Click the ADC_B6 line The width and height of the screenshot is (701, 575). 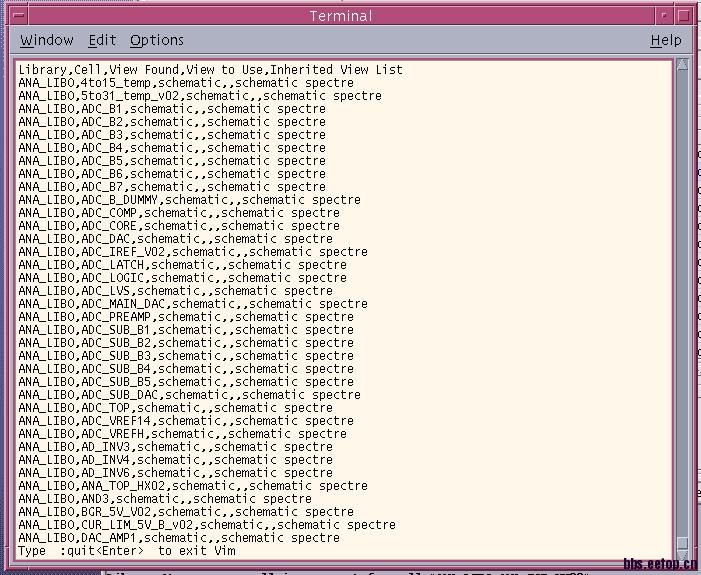172,173
